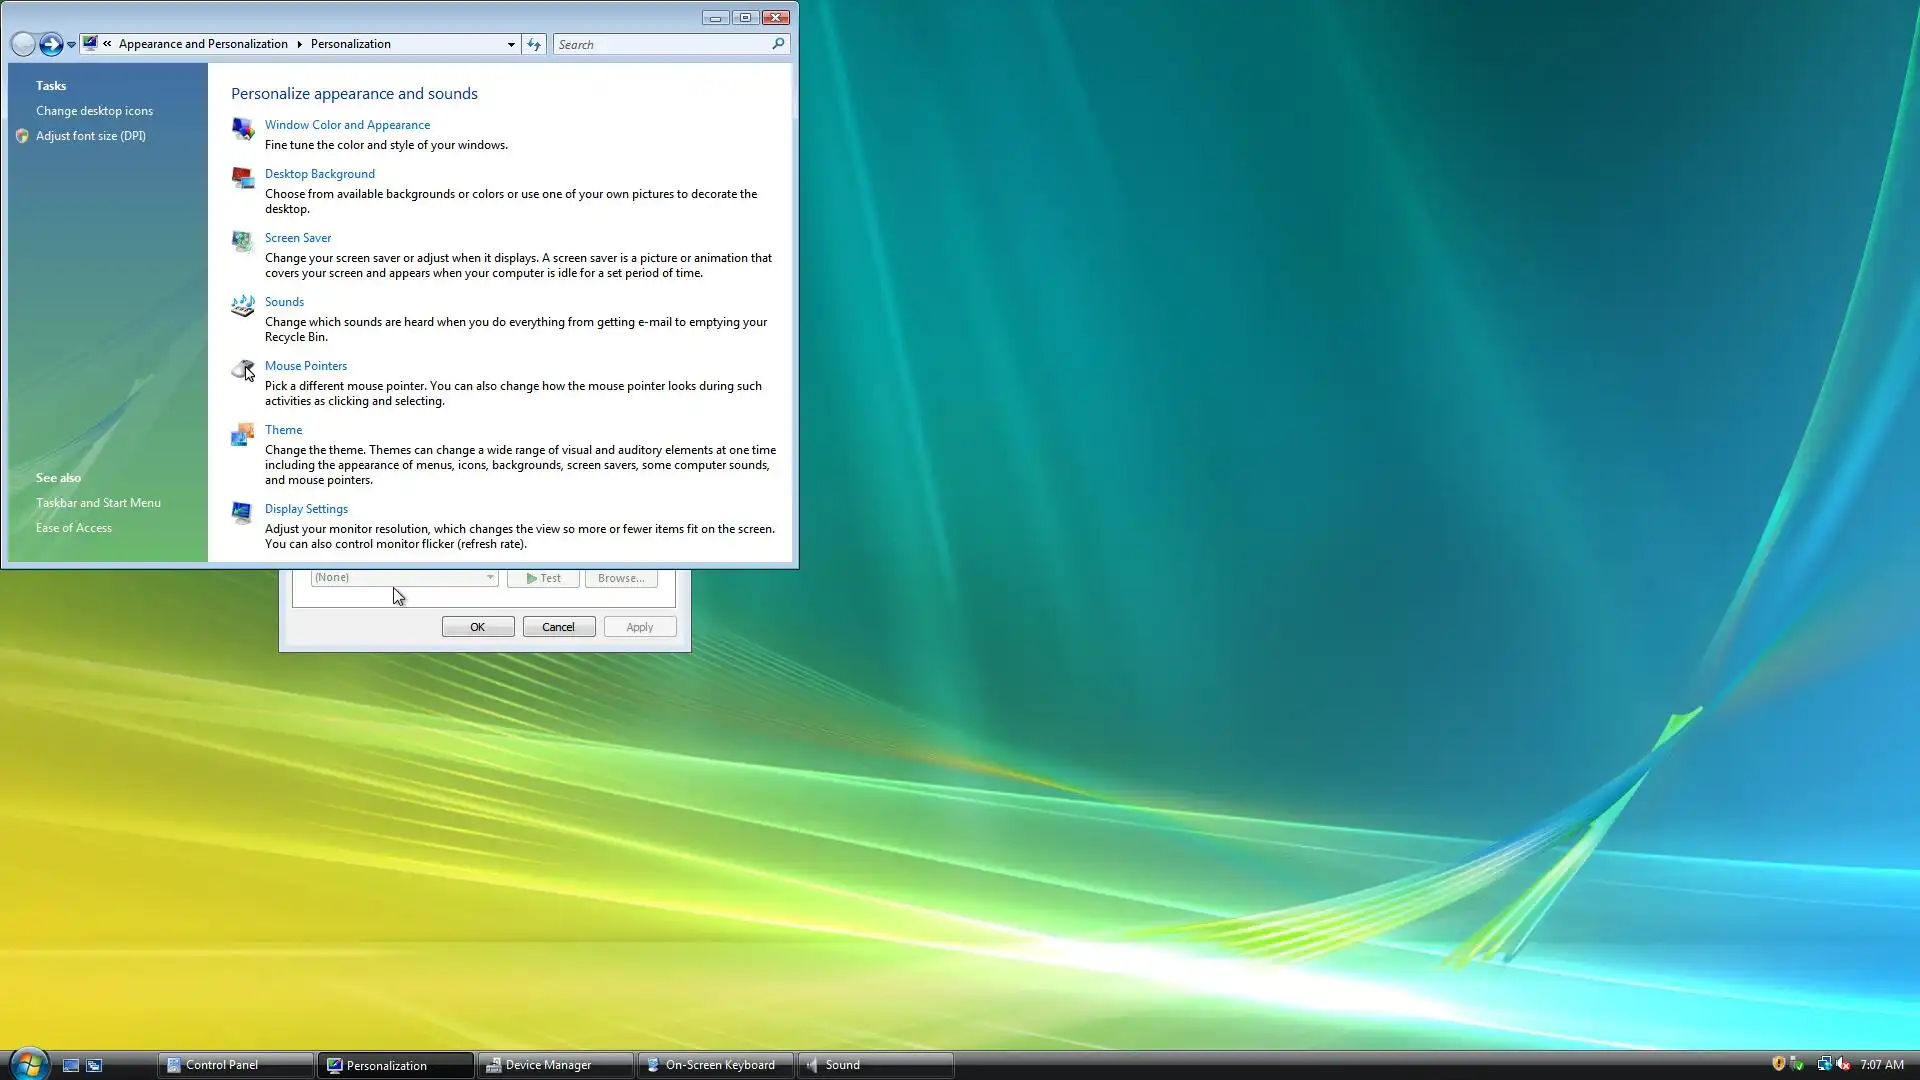Expand the address bar history dropdown
The width and height of the screenshot is (1920, 1080).
511,44
